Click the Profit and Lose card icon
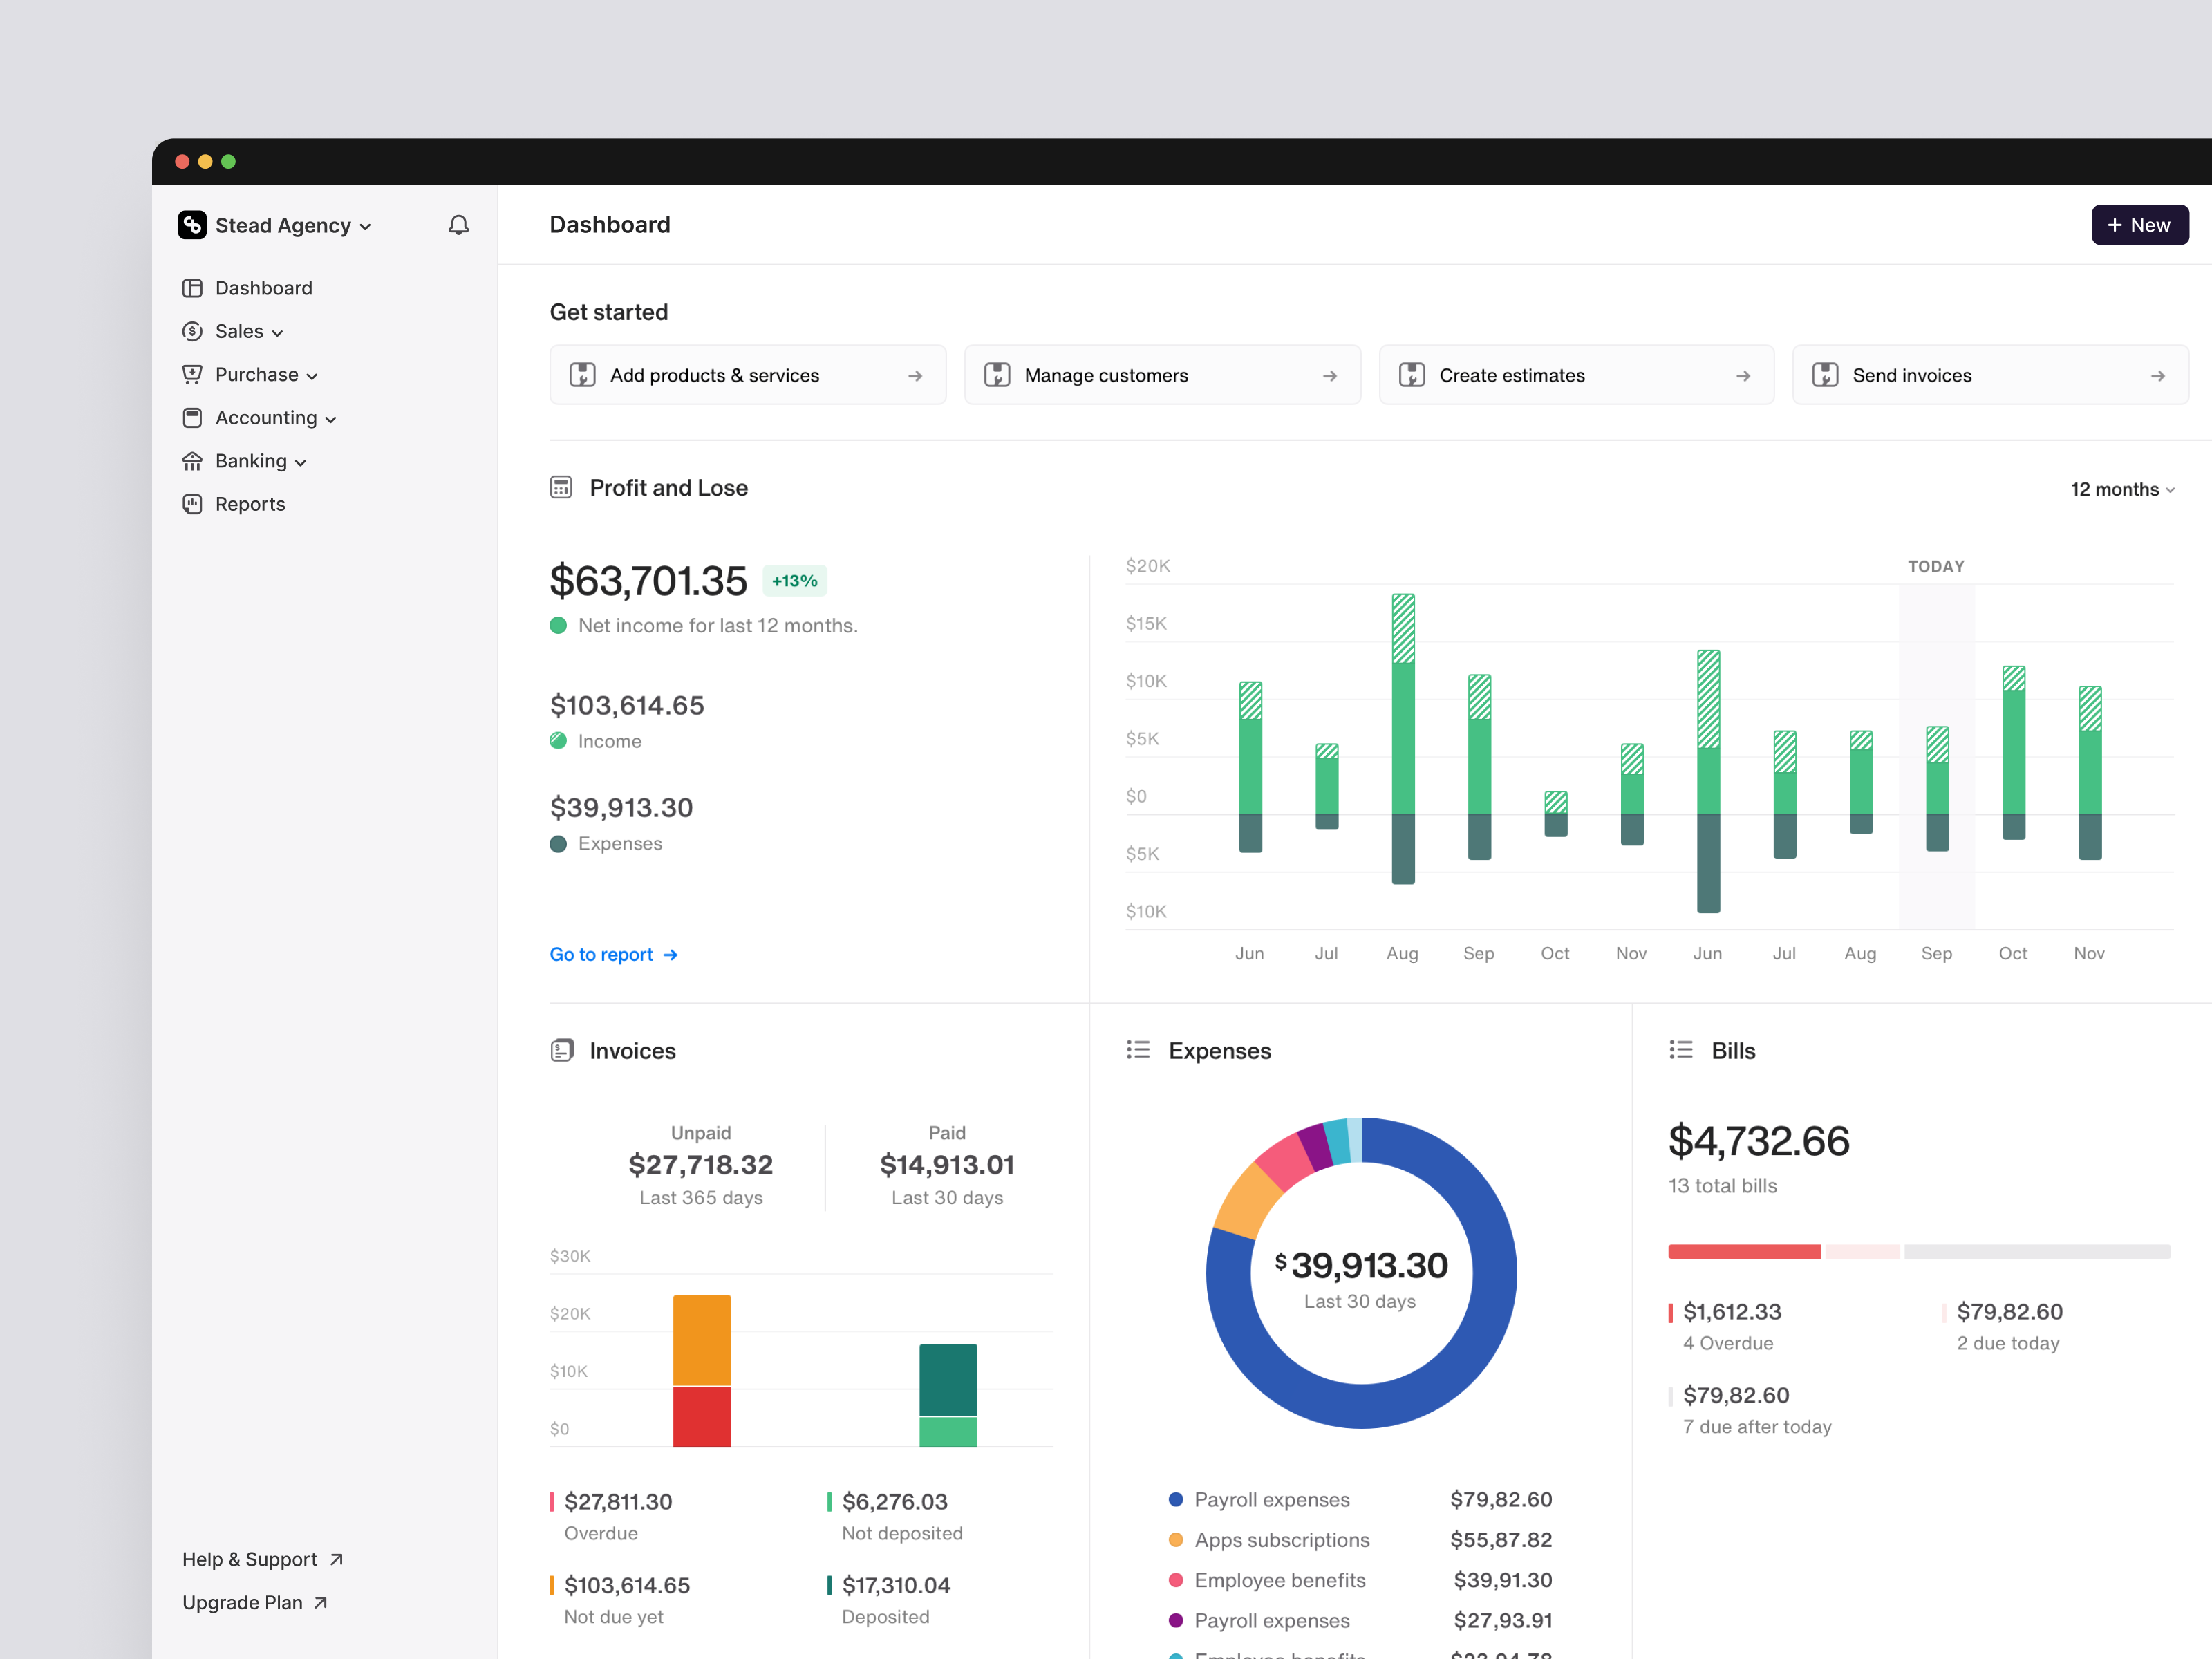The height and width of the screenshot is (1659, 2212). click(x=562, y=487)
